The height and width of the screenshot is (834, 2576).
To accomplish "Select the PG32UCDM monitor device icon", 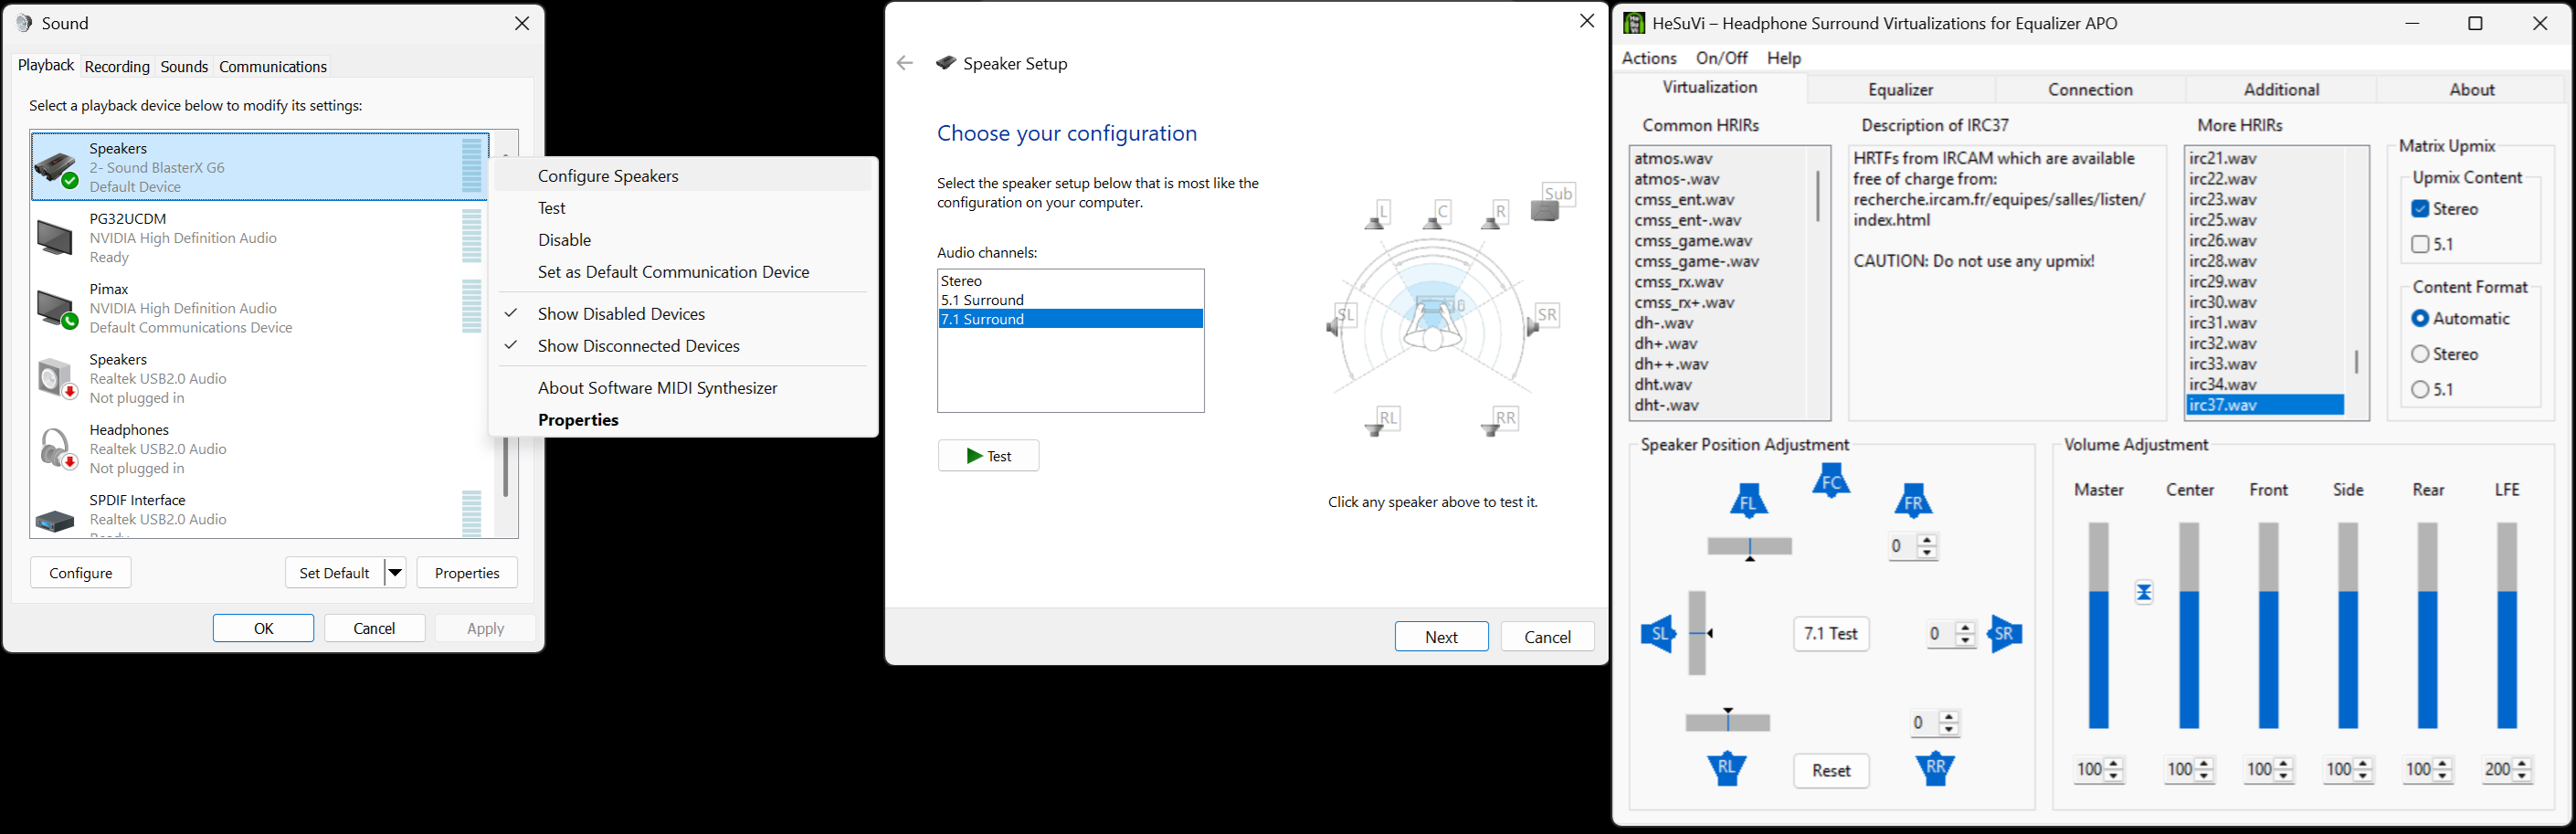I will point(55,238).
